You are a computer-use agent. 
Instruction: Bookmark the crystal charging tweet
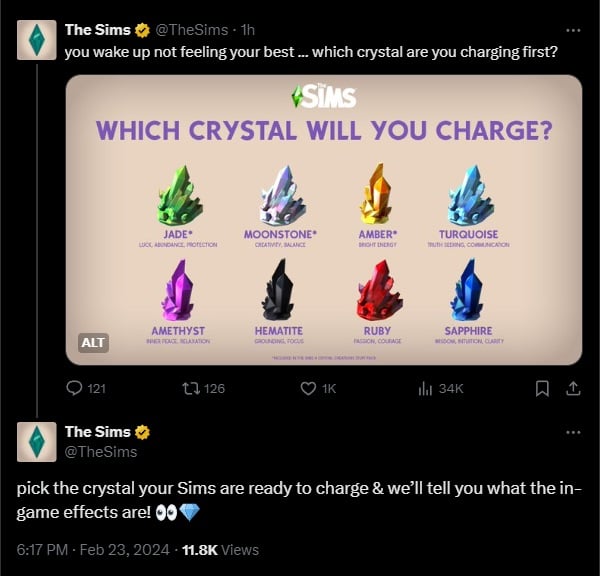point(541,388)
